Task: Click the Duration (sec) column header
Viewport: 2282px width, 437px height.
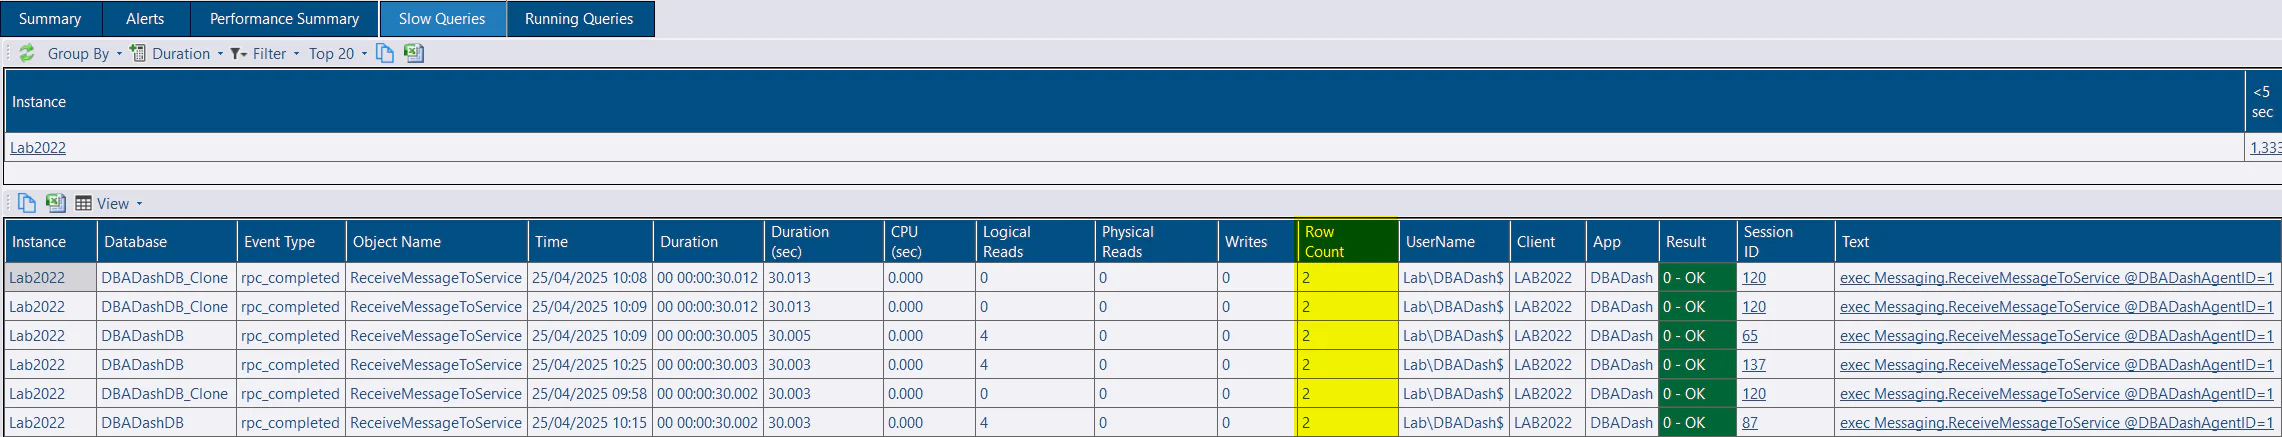Action: point(824,241)
